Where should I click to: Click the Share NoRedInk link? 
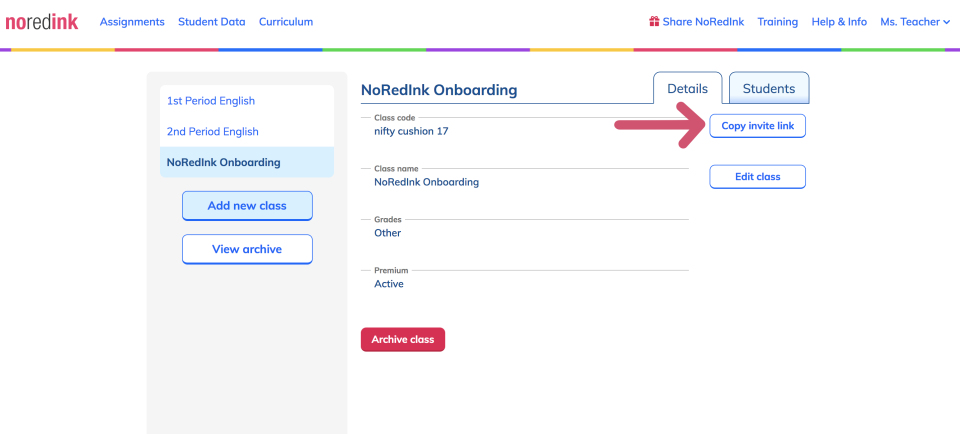pyautogui.click(x=703, y=22)
